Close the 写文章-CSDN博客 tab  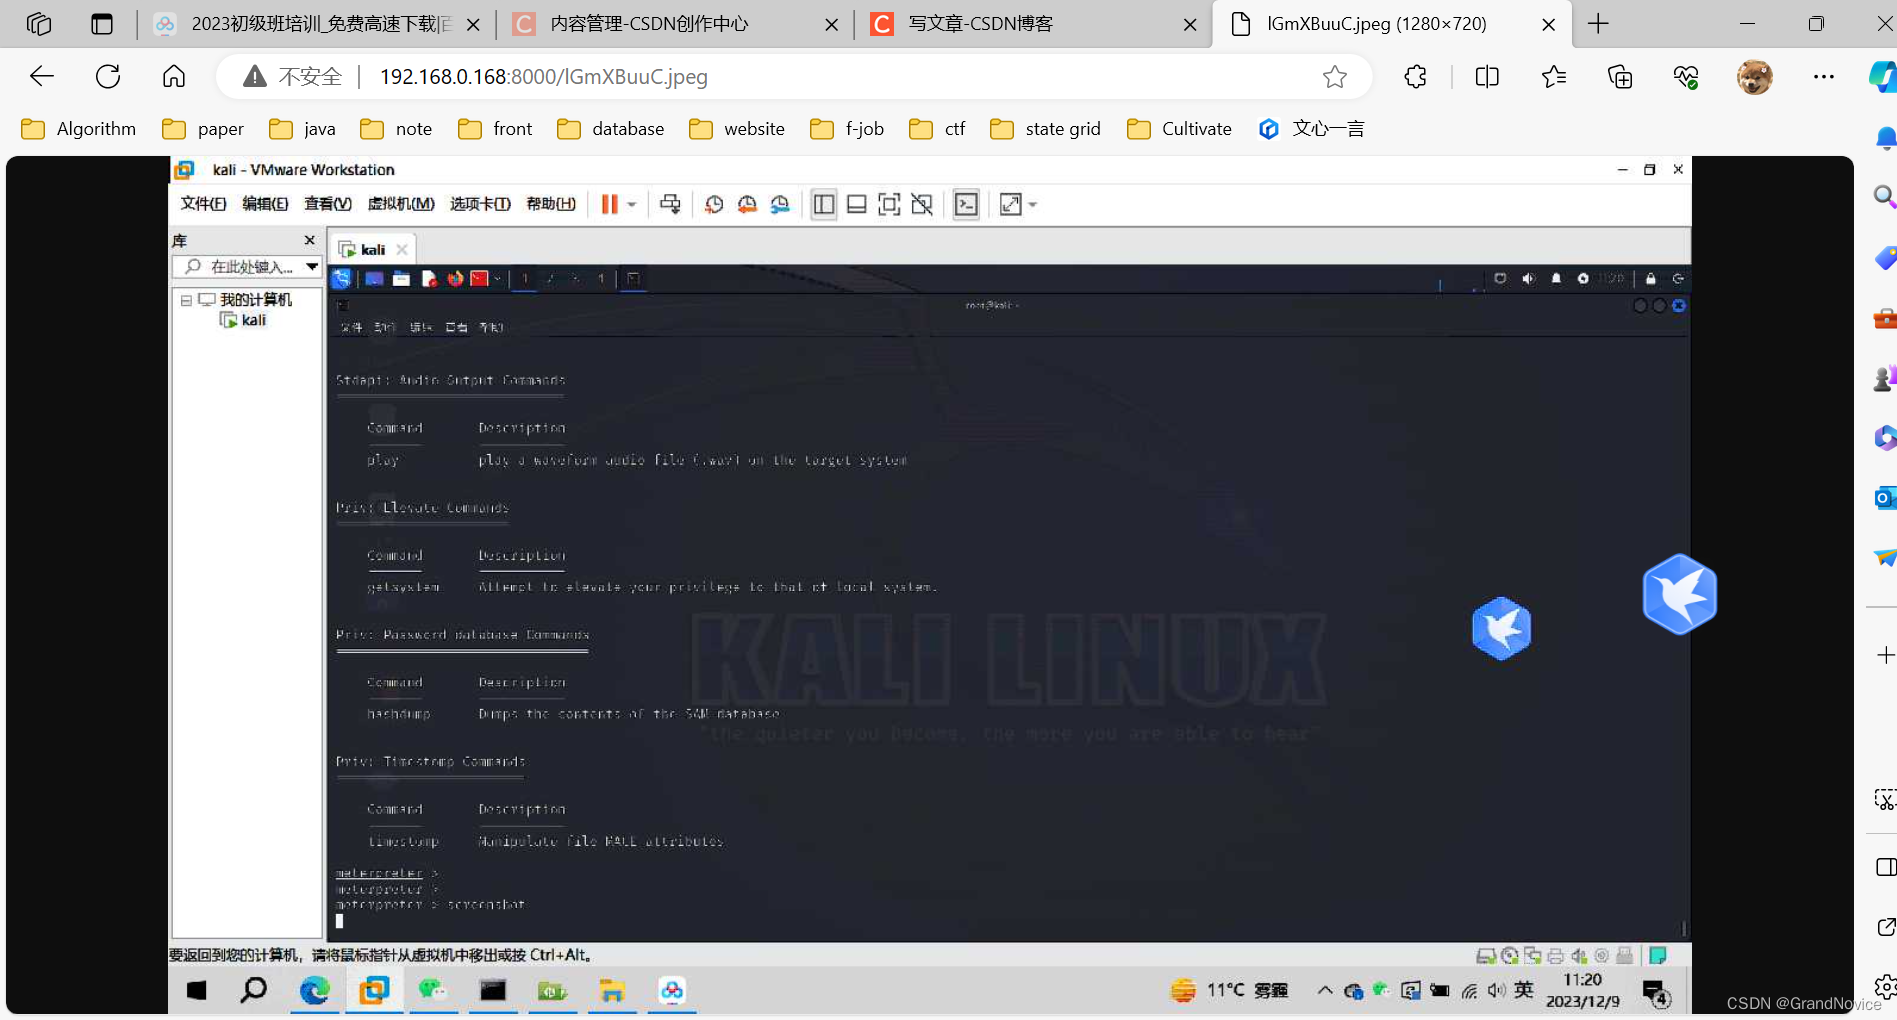(x=1190, y=24)
